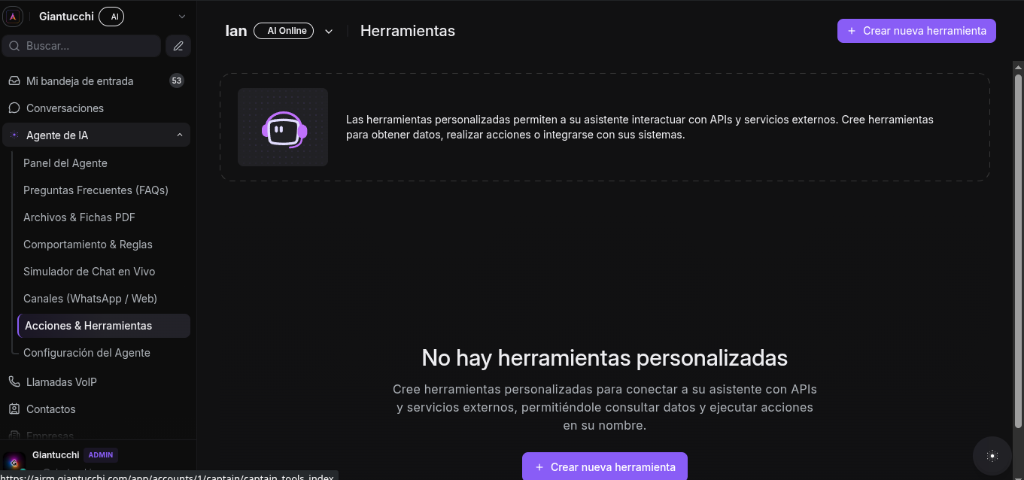Image resolution: width=1024 pixels, height=480 pixels.
Task: Click top-right Crear nueva herramienta button
Action: (916, 31)
